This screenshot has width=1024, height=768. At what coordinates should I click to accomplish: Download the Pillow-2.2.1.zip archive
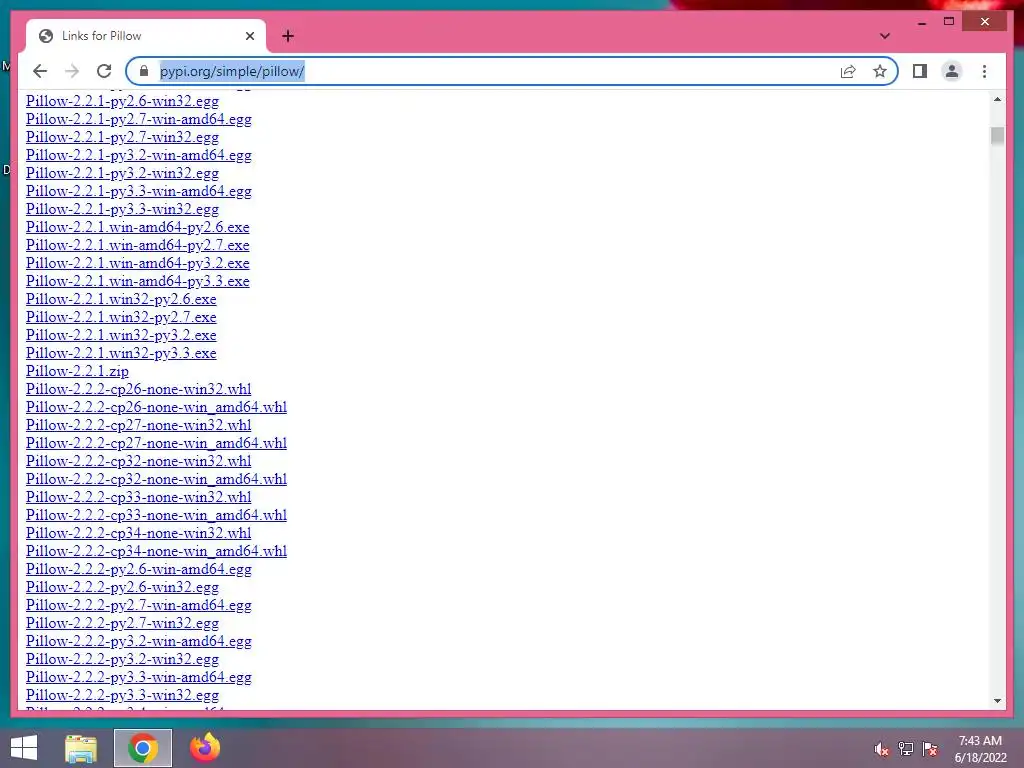77,371
